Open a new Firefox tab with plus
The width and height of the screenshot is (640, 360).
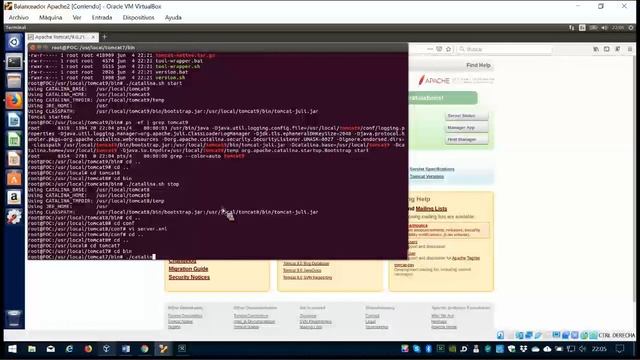click(x=104, y=37)
